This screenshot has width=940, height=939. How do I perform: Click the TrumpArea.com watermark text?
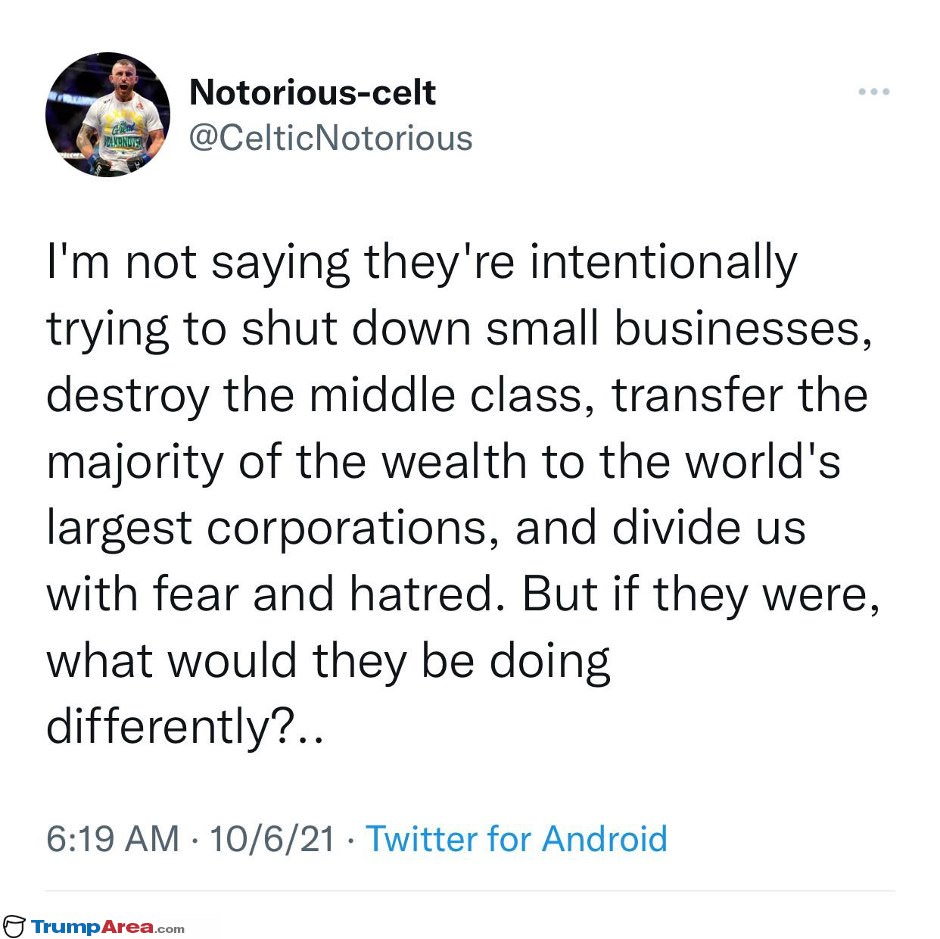click(107, 927)
